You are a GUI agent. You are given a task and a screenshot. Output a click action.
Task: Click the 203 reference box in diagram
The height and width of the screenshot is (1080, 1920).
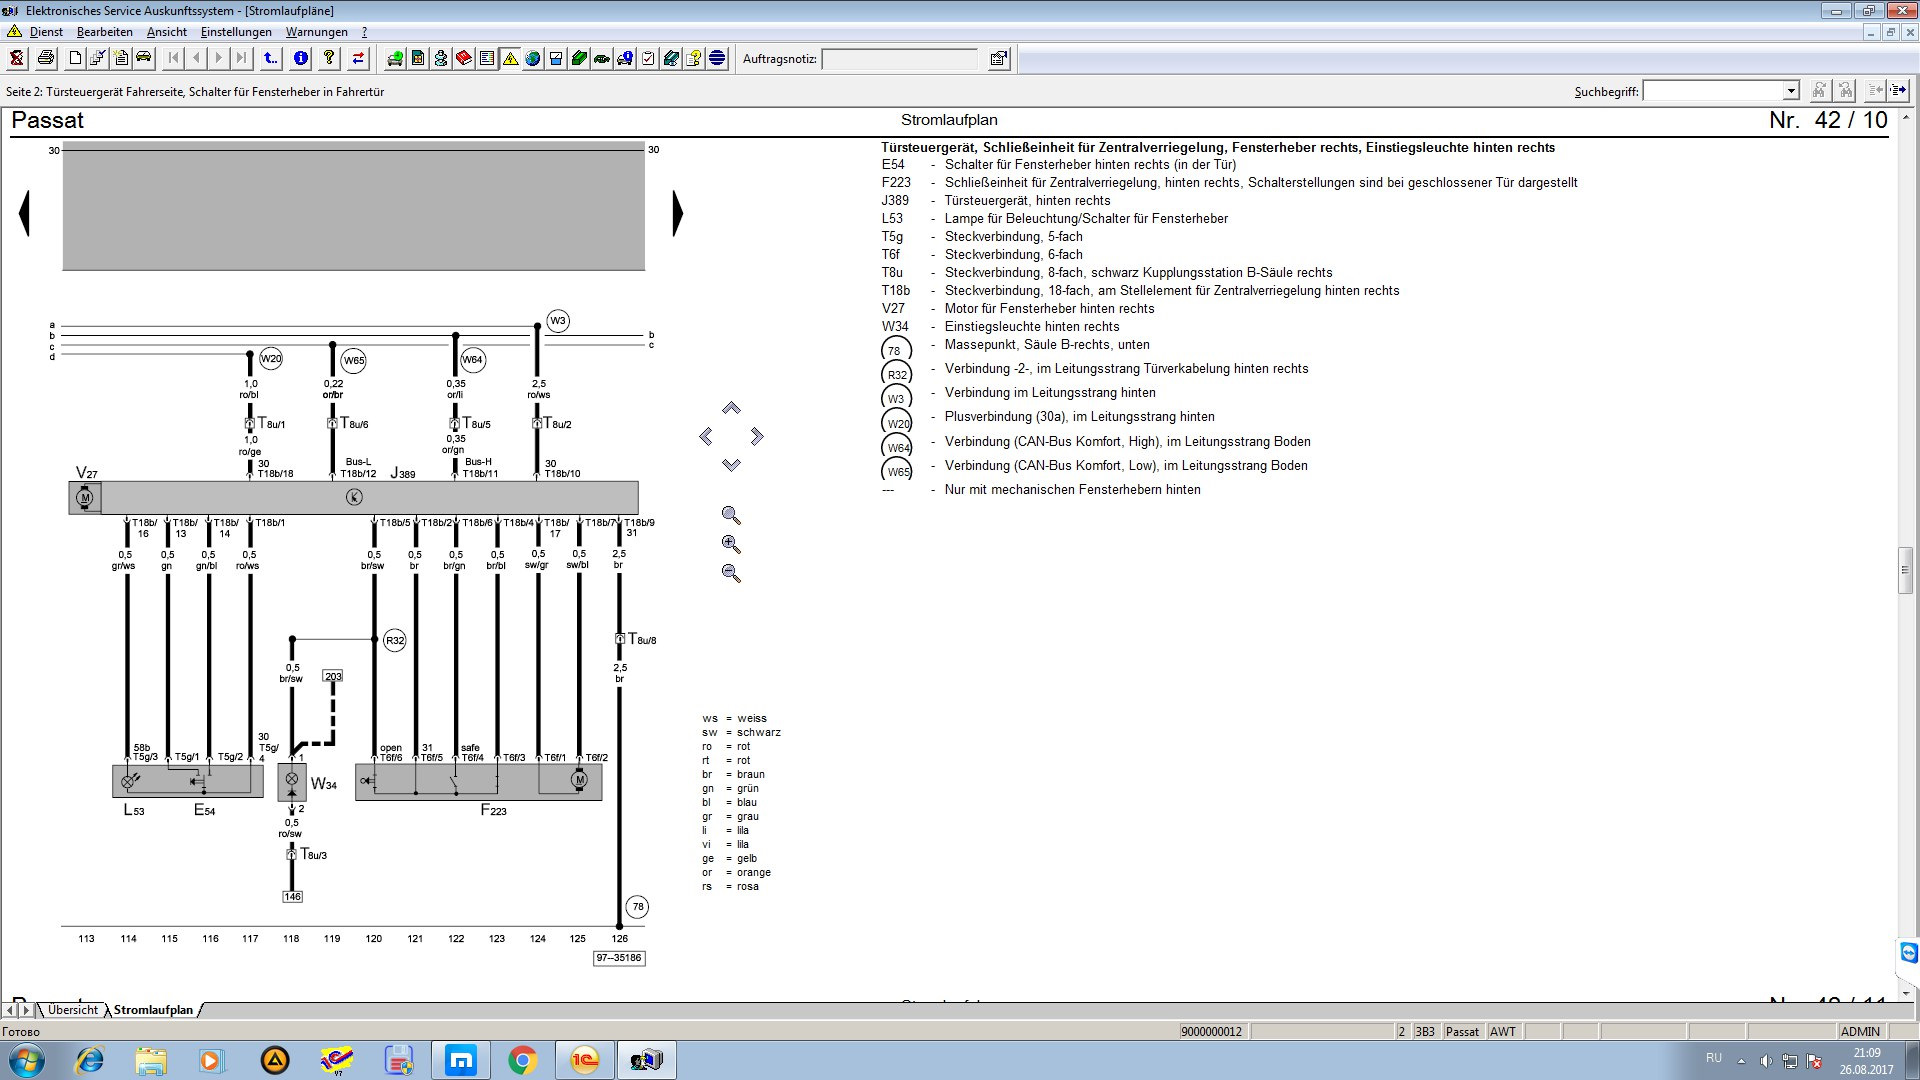333,676
